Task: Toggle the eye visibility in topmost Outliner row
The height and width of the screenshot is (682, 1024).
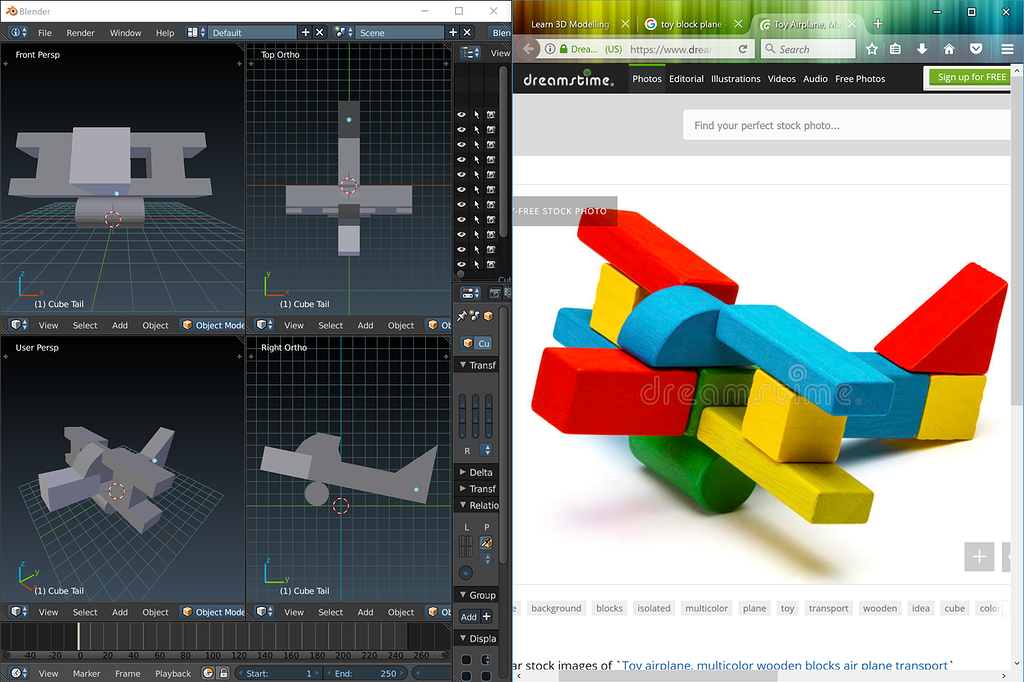Action: click(x=462, y=114)
